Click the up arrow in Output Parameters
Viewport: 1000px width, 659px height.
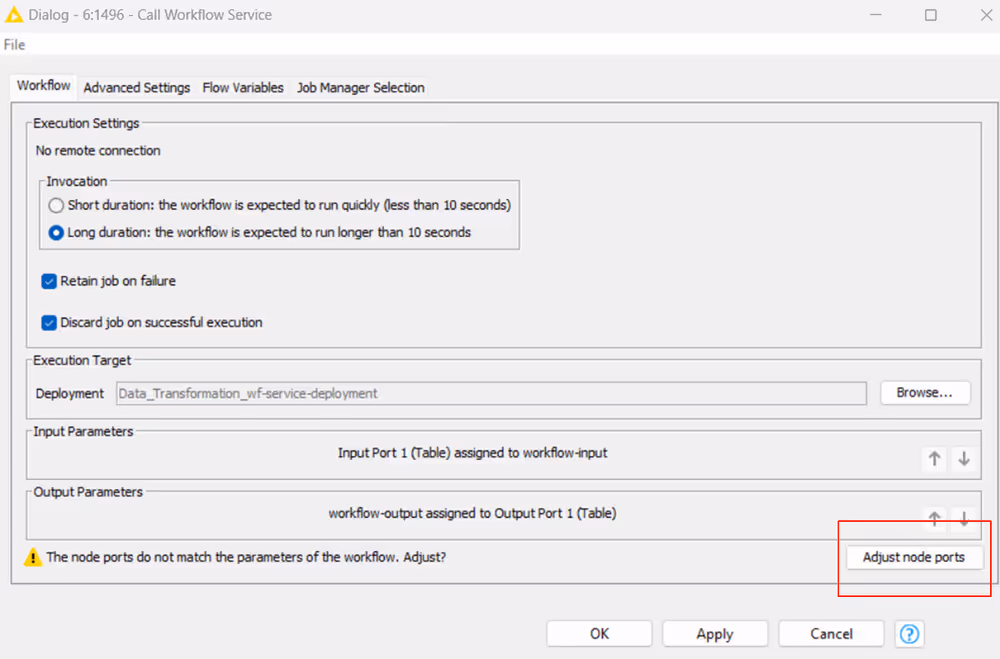(x=934, y=518)
